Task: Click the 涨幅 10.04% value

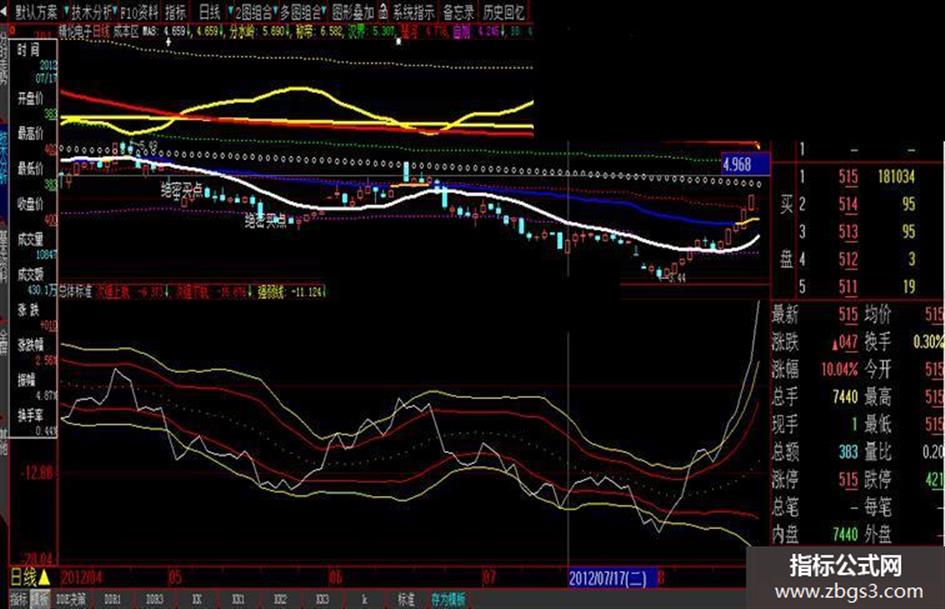Action: pyautogui.click(x=840, y=369)
